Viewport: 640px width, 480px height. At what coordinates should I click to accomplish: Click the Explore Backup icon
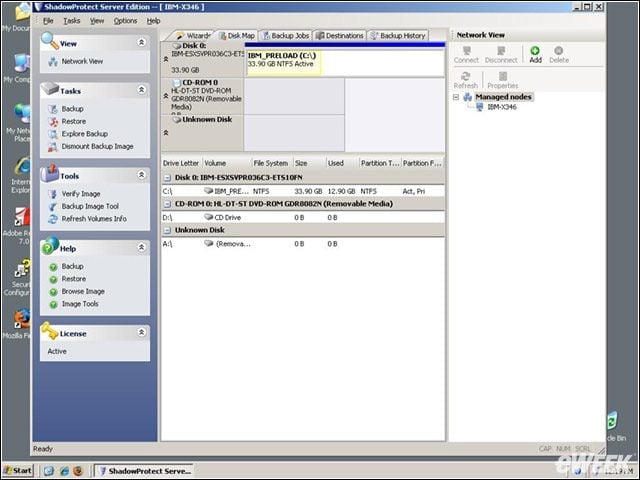coord(53,134)
